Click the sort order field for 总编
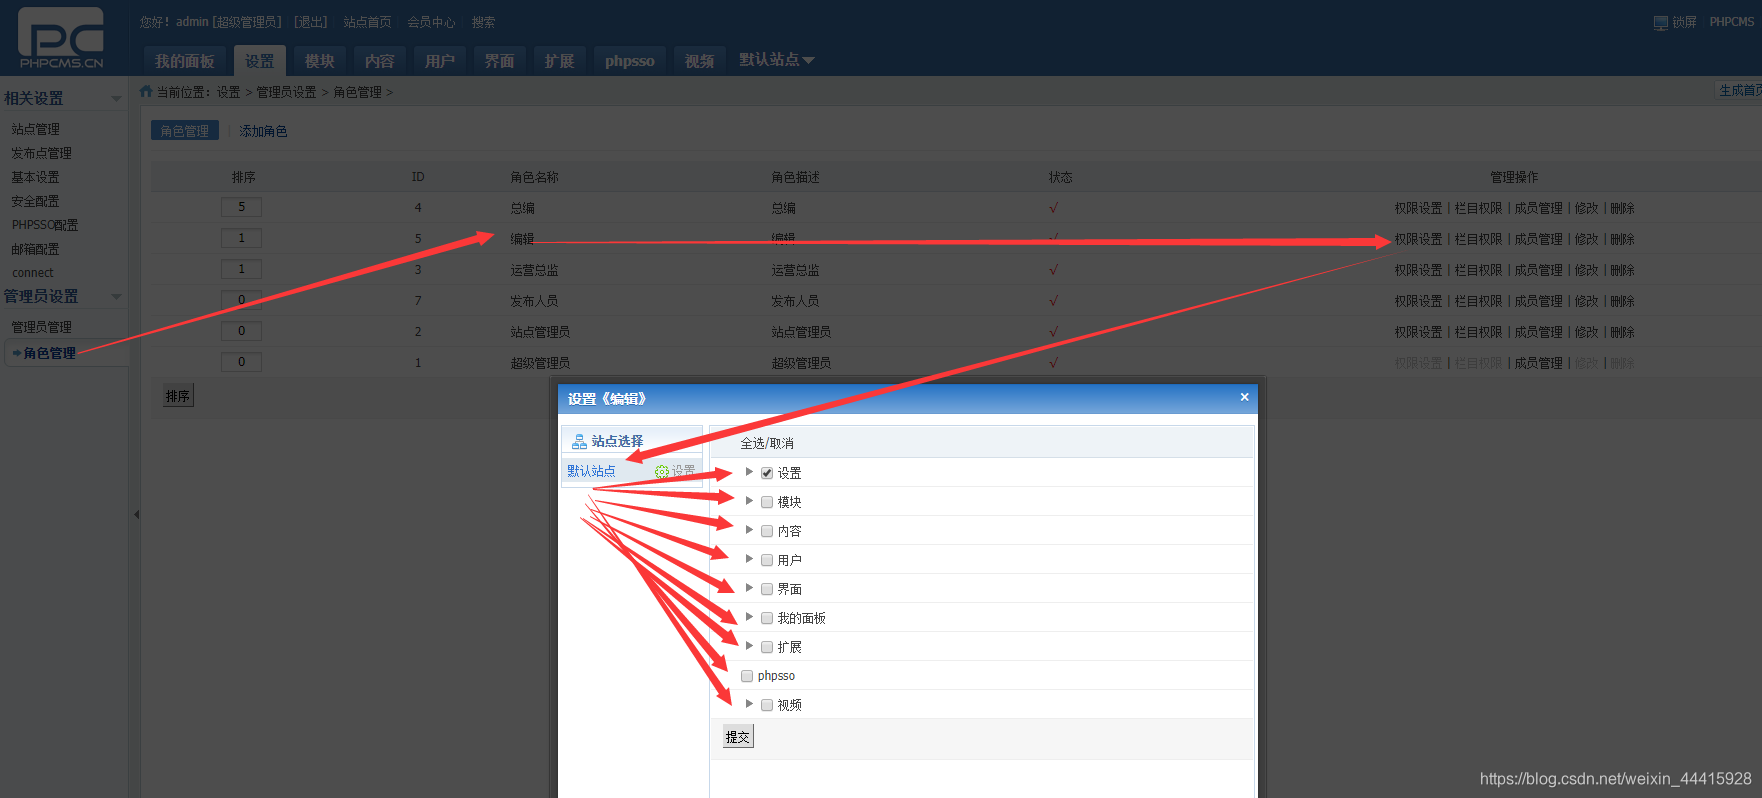Viewport: 1762px width, 798px height. tap(241, 207)
